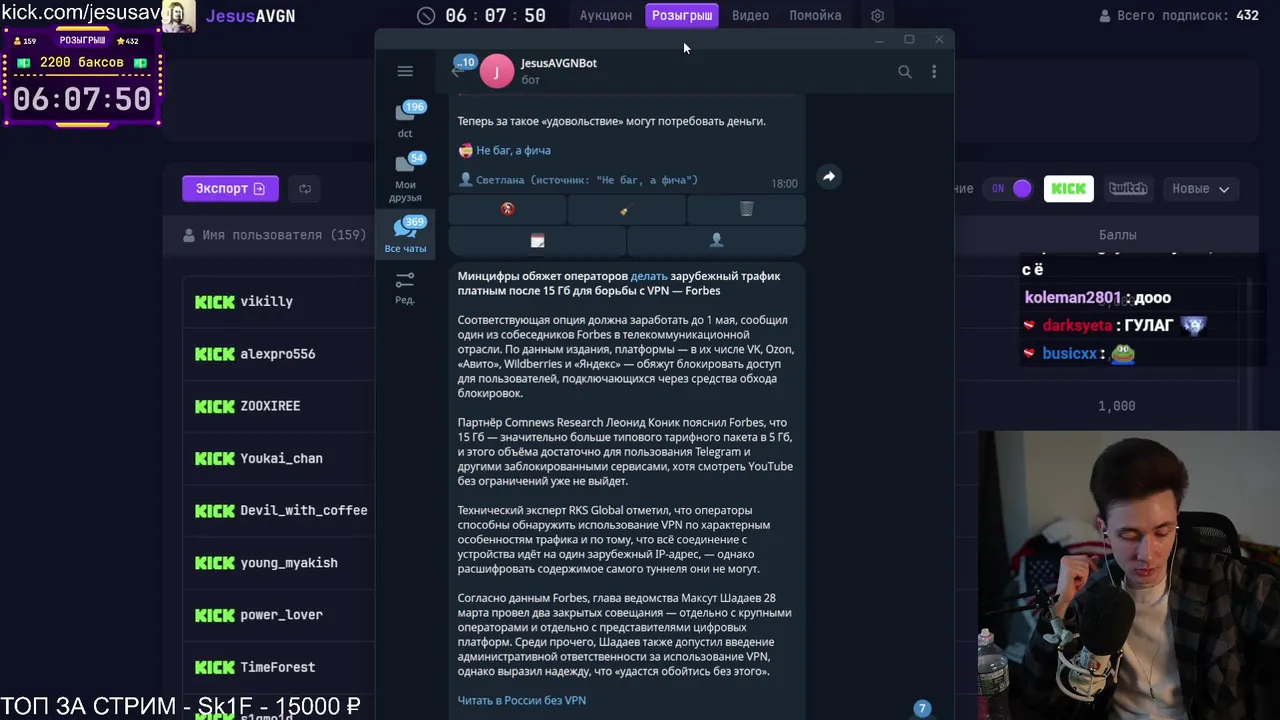Viewport: 1280px width, 720px height.
Task: Select participant vikilly
Action: [x=266, y=301]
